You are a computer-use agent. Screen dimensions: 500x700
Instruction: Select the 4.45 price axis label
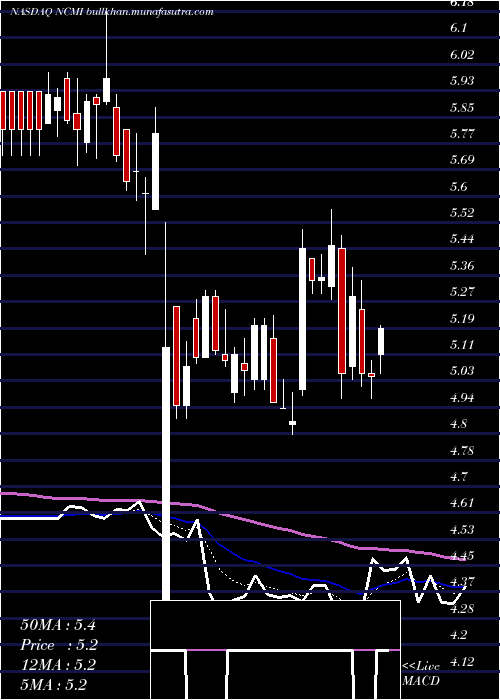462,556
